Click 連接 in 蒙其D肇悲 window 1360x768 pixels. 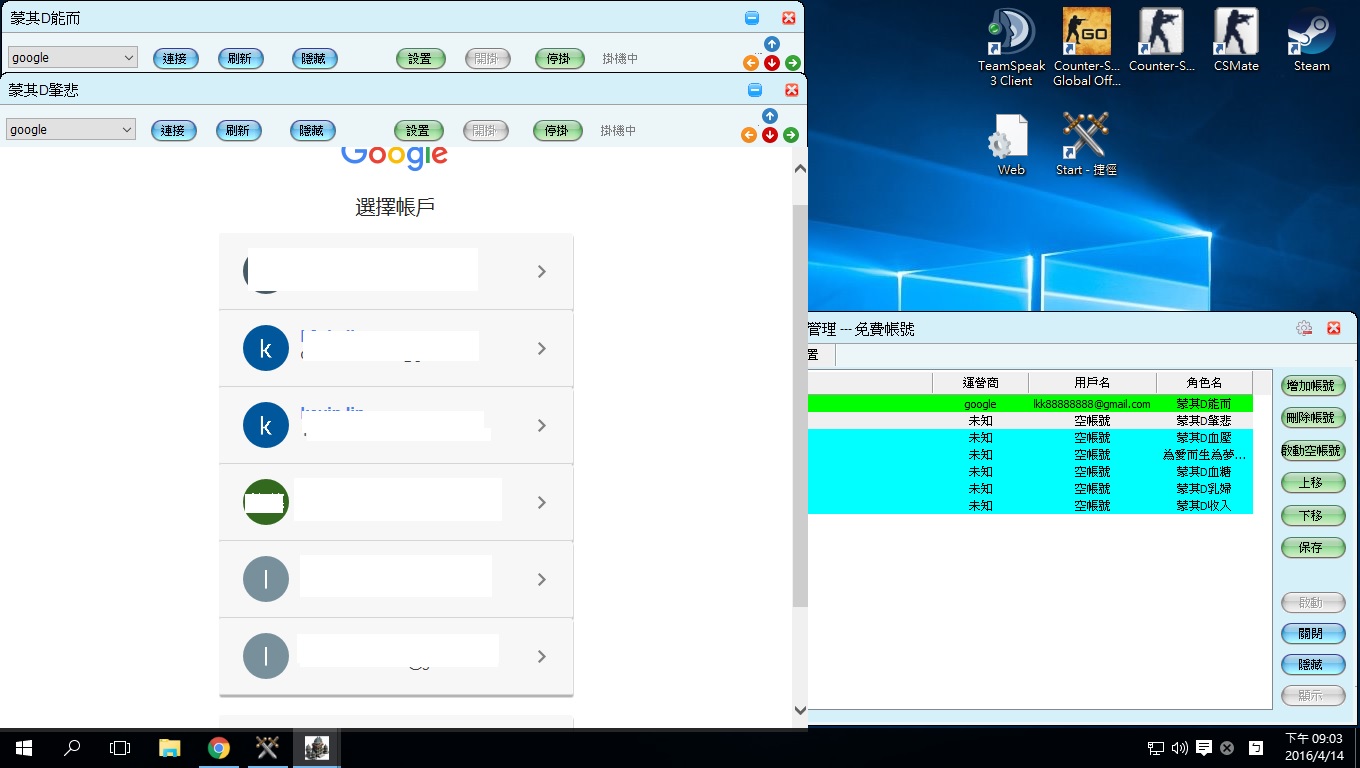pyautogui.click(x=173, y=131)
